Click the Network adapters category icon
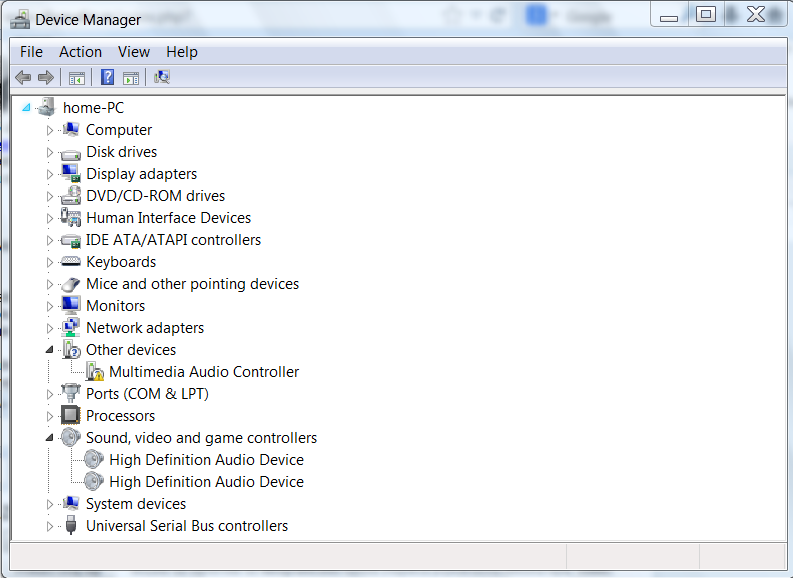Image resolution: width=793 pixels, height=578 pixels. pos(71,327)
